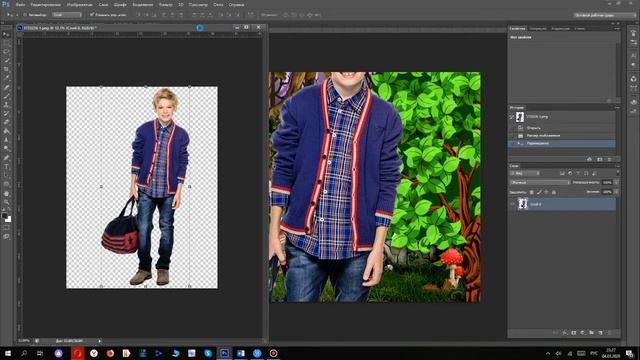Select the Lasso tool
This screenshot has height=360, width=640.
pos(7,51)
